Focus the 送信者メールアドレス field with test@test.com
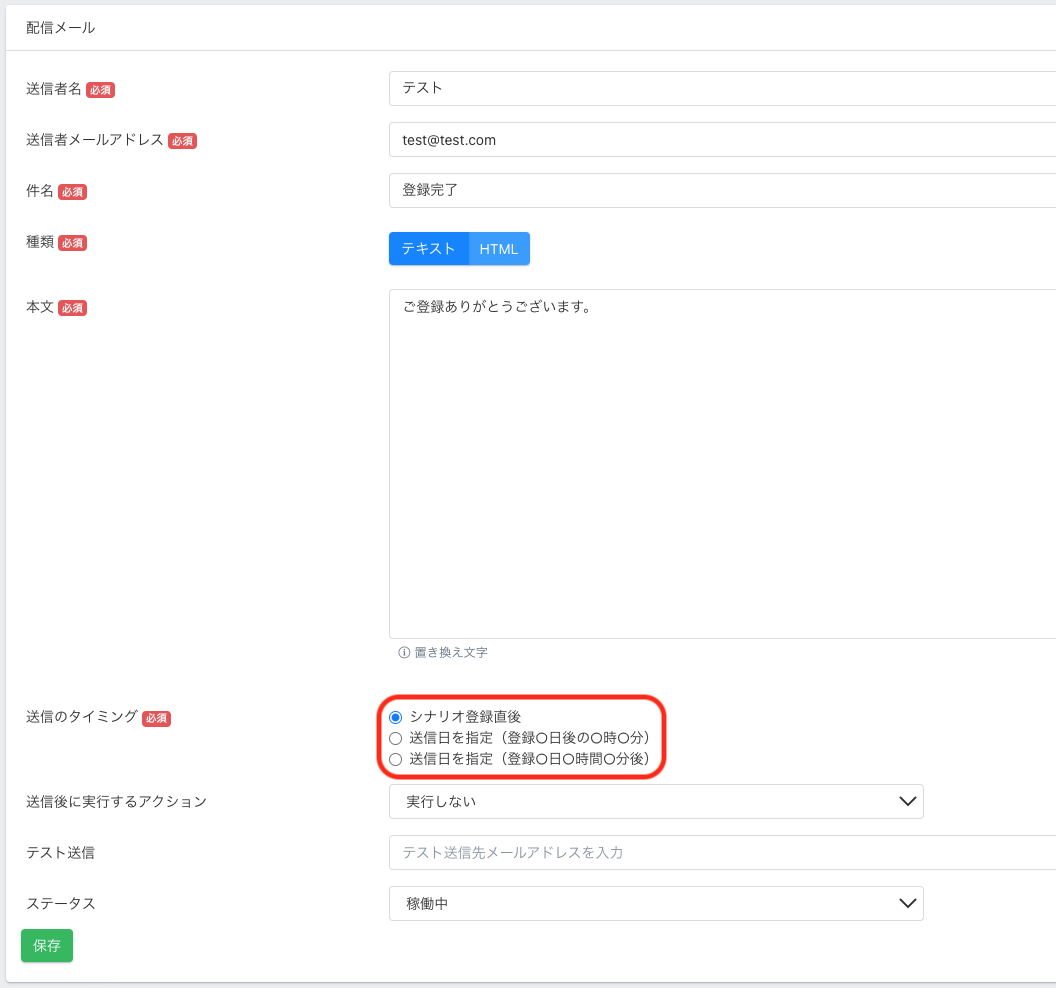The image size is (1056, 988). [720, 140]
